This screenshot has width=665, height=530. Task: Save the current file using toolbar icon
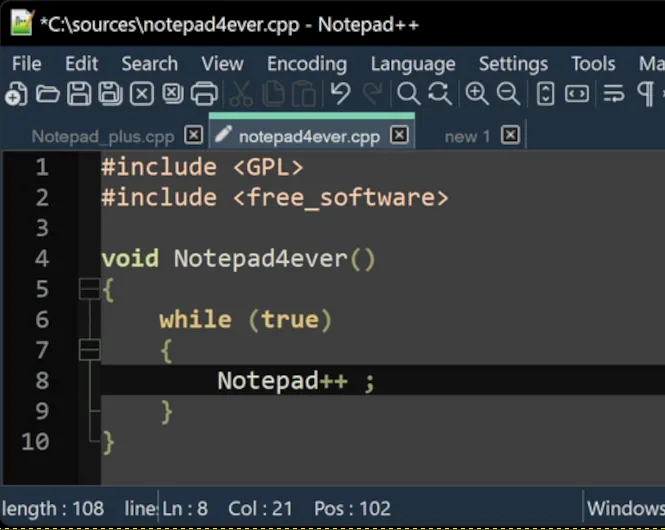[x=78, y=95]
